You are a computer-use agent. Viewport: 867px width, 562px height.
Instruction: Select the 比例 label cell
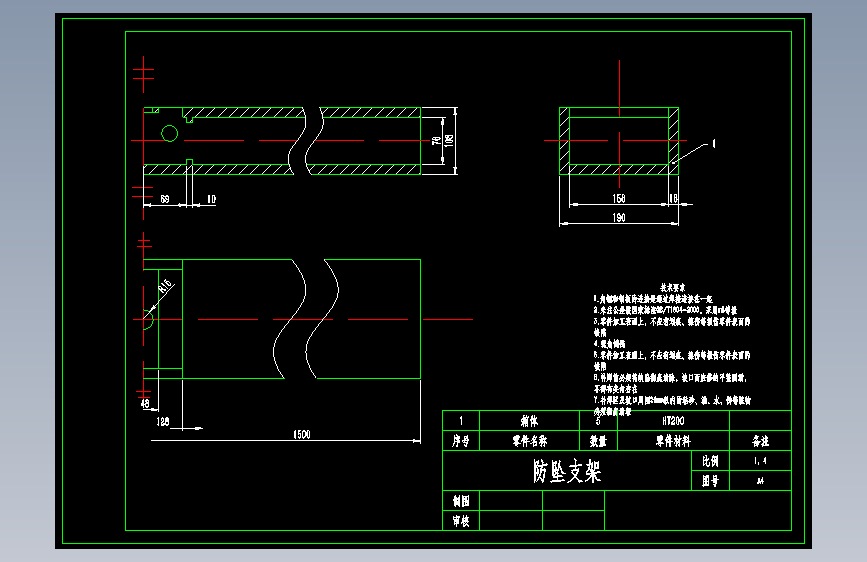click(x=711, y=461)
